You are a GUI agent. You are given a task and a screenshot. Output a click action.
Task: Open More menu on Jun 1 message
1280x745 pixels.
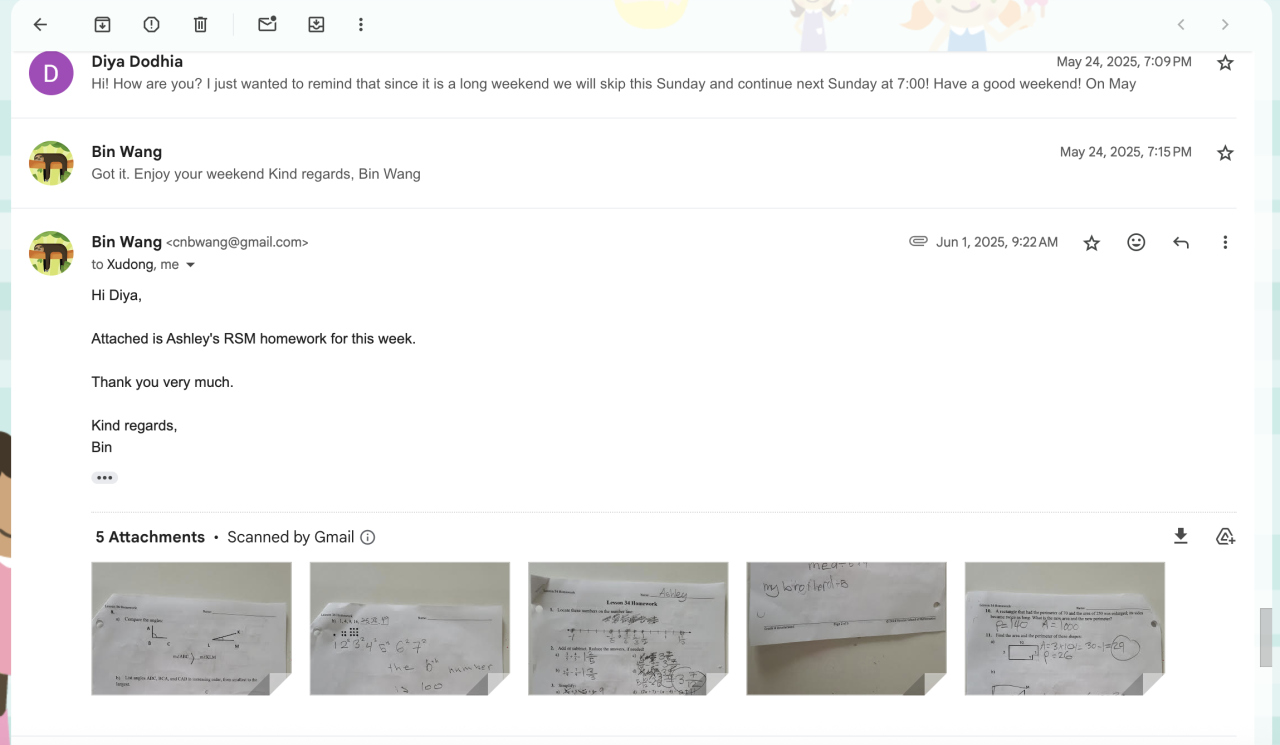pos(1225,242)
